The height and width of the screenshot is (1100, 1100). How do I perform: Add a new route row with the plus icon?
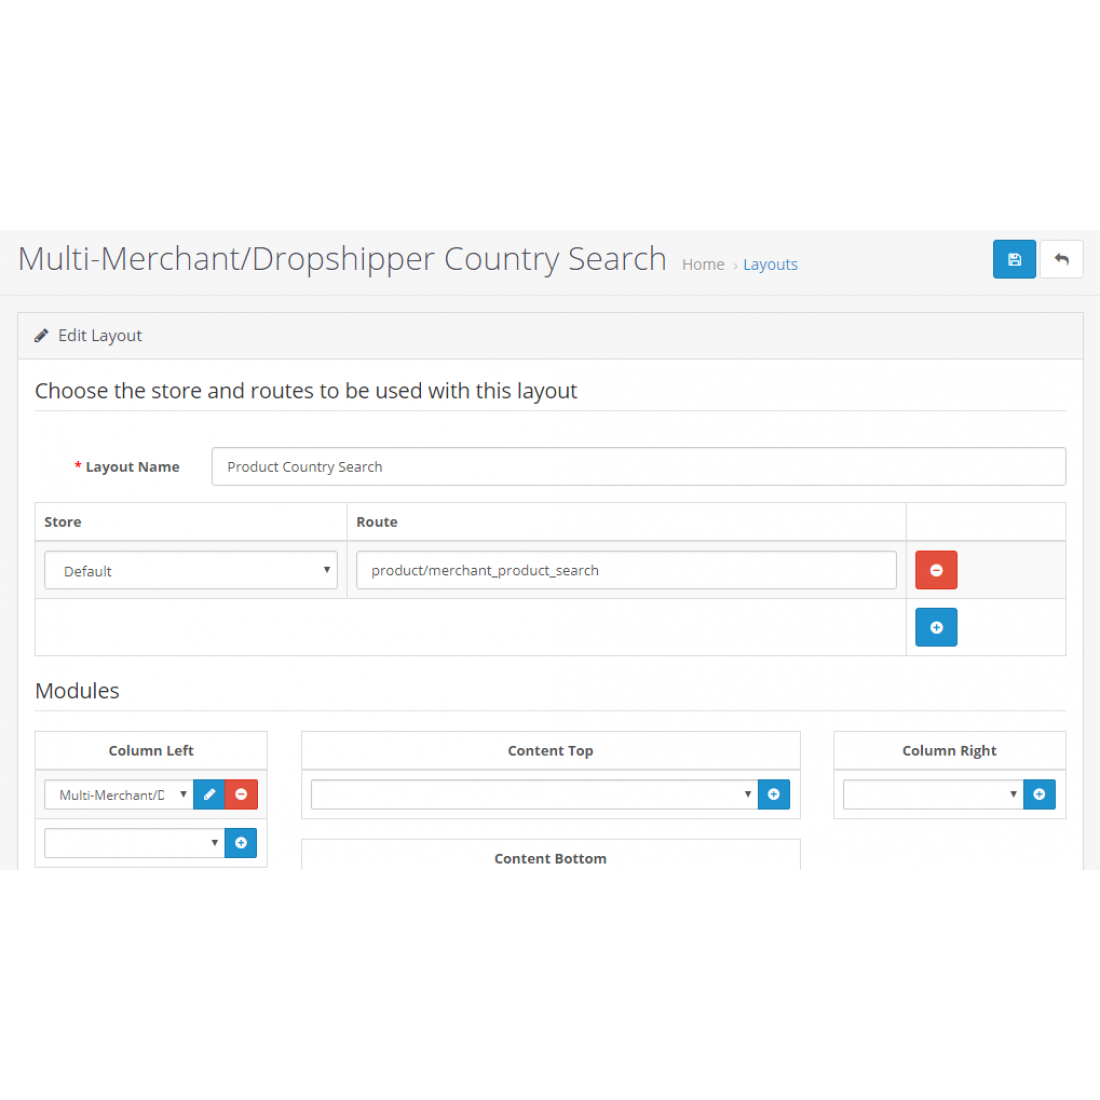[936, 627]
